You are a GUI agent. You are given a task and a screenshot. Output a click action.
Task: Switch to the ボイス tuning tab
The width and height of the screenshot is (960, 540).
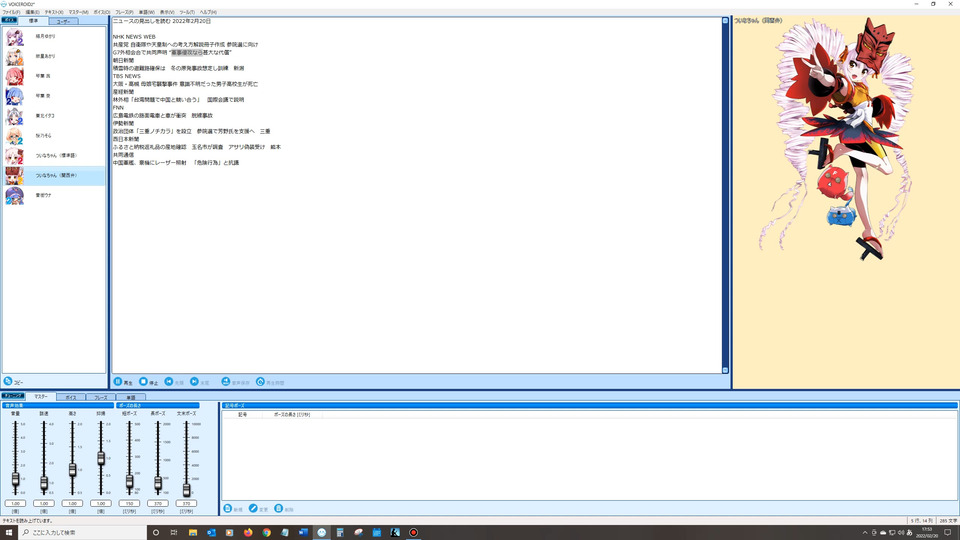(71, 397)
